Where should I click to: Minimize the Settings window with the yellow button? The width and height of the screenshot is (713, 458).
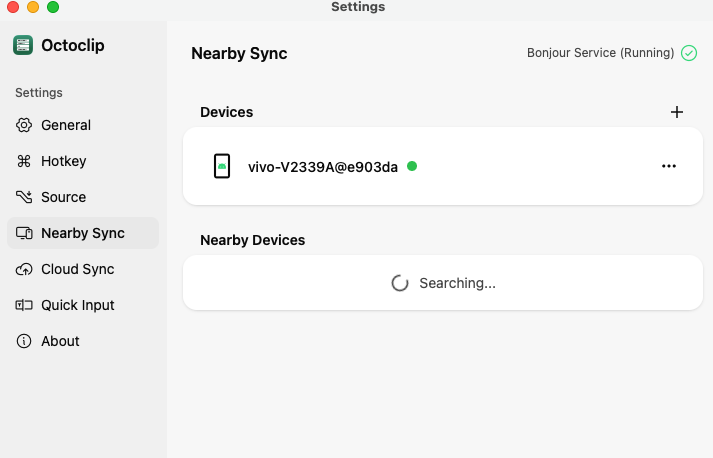(x=33, y=7)
